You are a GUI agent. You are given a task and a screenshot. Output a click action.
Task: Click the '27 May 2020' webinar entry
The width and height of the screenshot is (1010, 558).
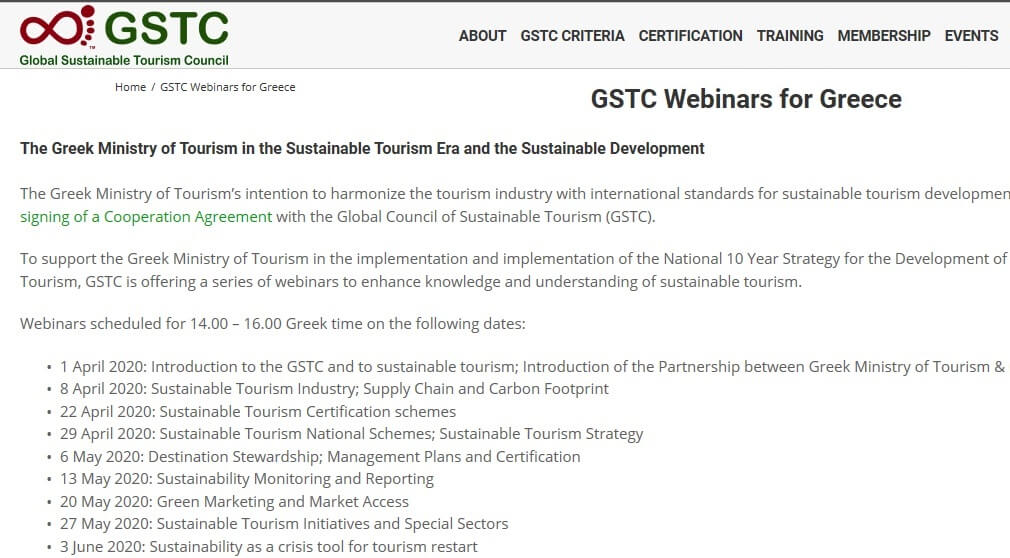click(x=283, y=524)
